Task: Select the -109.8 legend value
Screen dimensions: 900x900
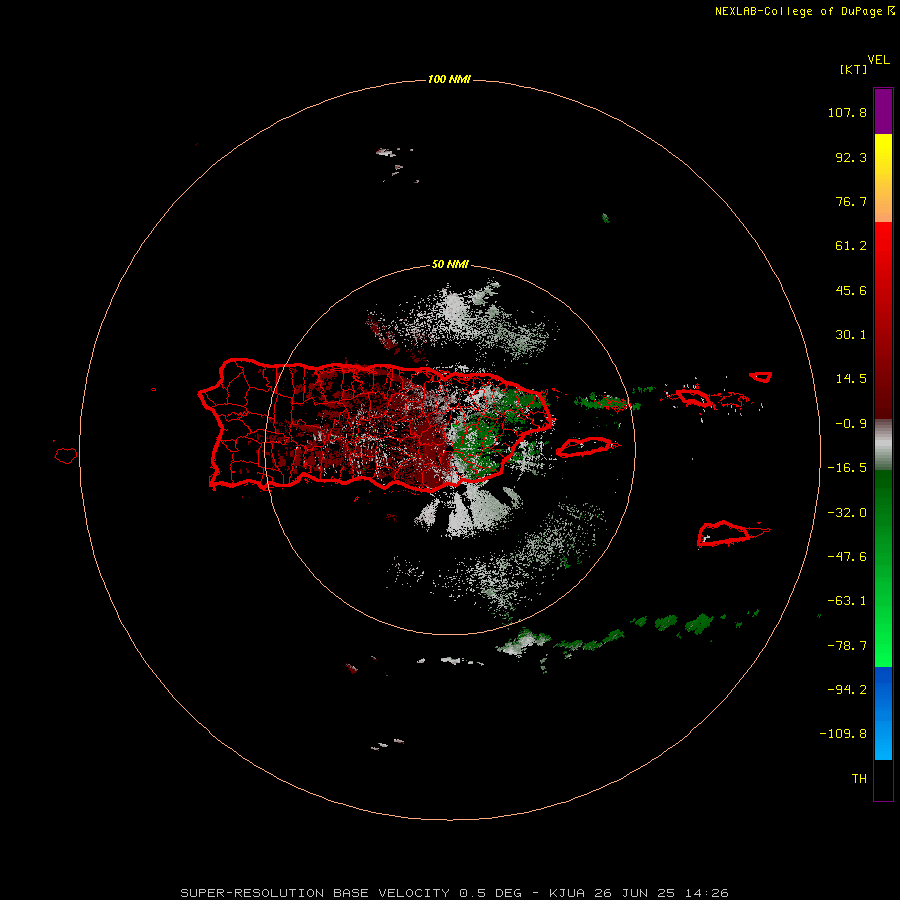Action: pos(843,734)
